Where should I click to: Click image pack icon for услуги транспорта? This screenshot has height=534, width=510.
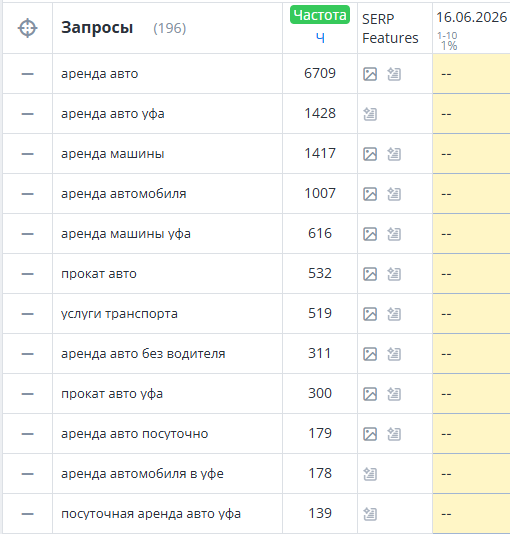[x=370, y=314]
